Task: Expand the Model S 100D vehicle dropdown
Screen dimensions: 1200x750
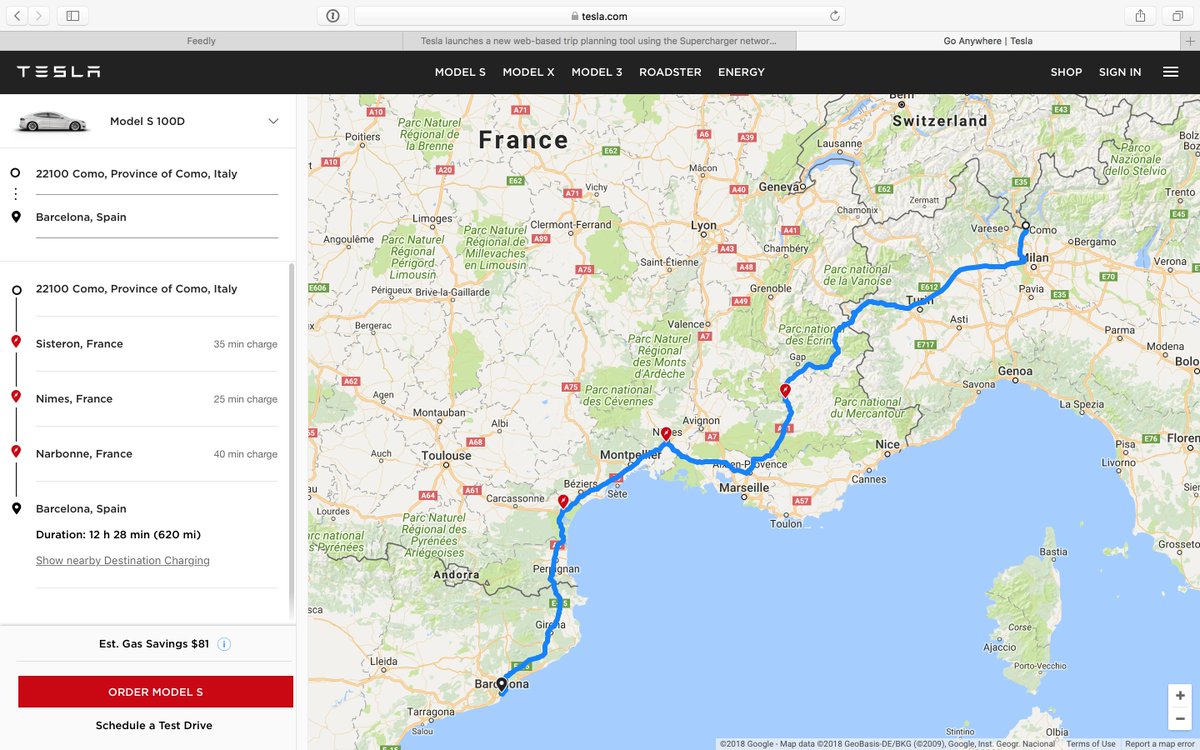Action: 273,122
